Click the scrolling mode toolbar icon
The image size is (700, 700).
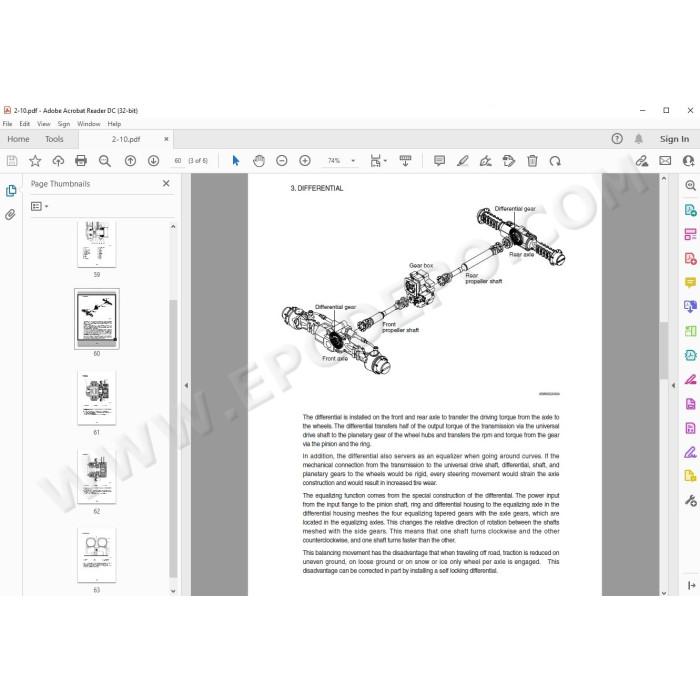[x=405, y=161]
